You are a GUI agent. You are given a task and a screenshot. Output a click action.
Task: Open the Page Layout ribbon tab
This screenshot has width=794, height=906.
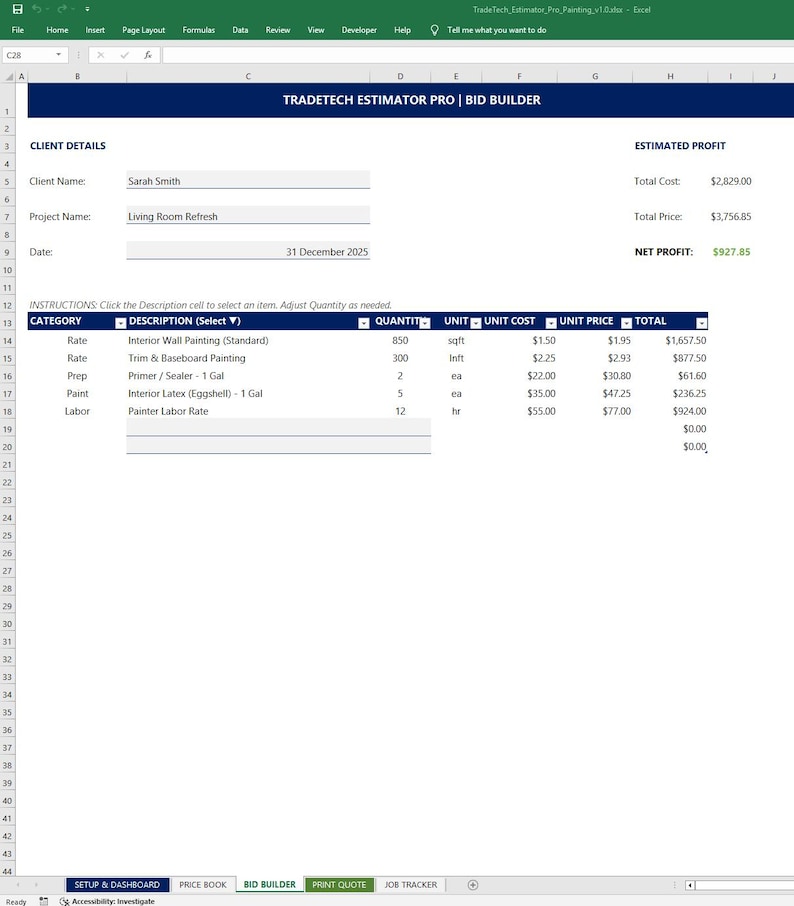tap(143, 30)
